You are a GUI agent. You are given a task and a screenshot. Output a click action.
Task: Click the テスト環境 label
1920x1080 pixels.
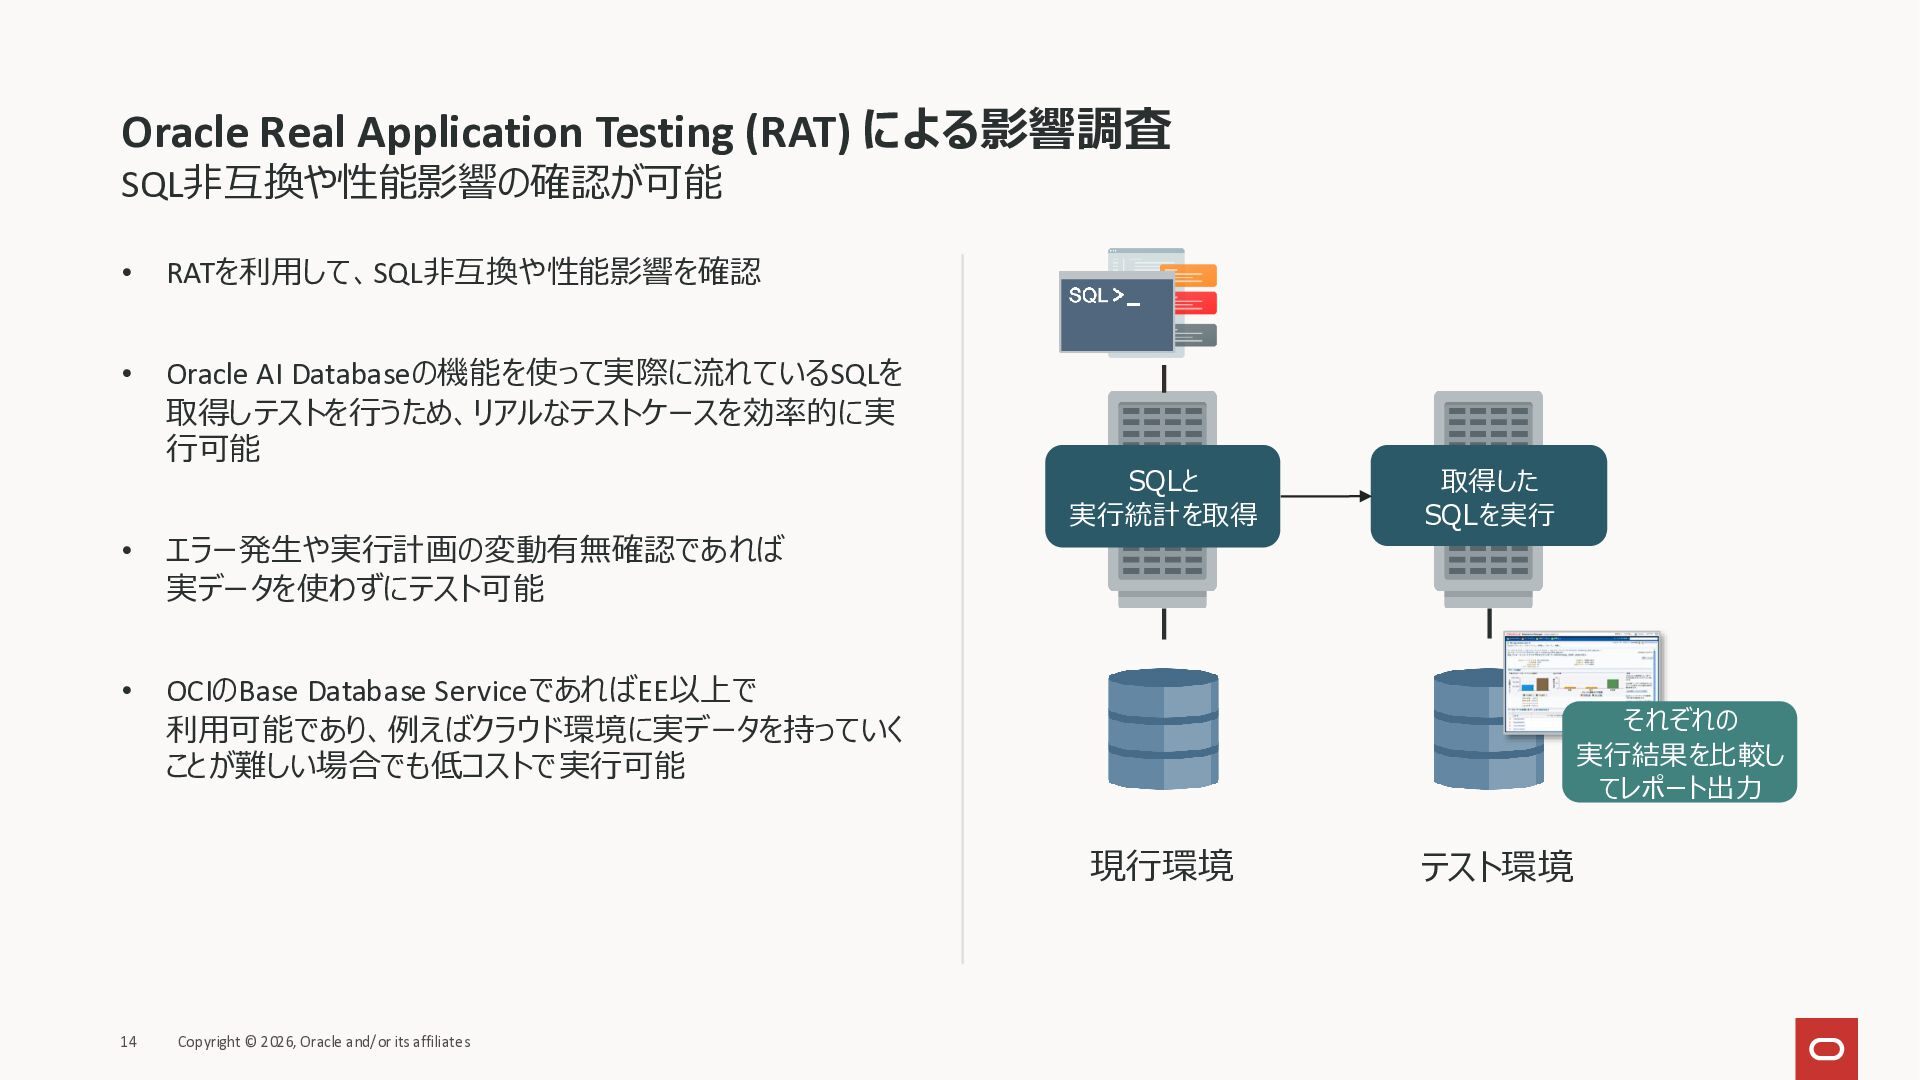[x=1496, y=867]
